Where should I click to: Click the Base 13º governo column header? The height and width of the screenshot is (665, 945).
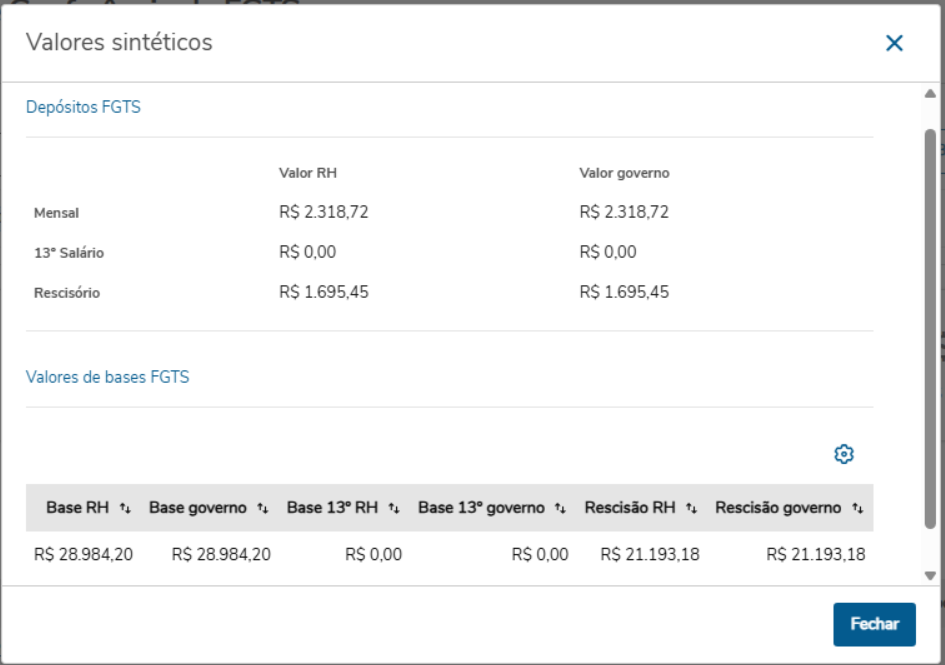pos(481,508)
